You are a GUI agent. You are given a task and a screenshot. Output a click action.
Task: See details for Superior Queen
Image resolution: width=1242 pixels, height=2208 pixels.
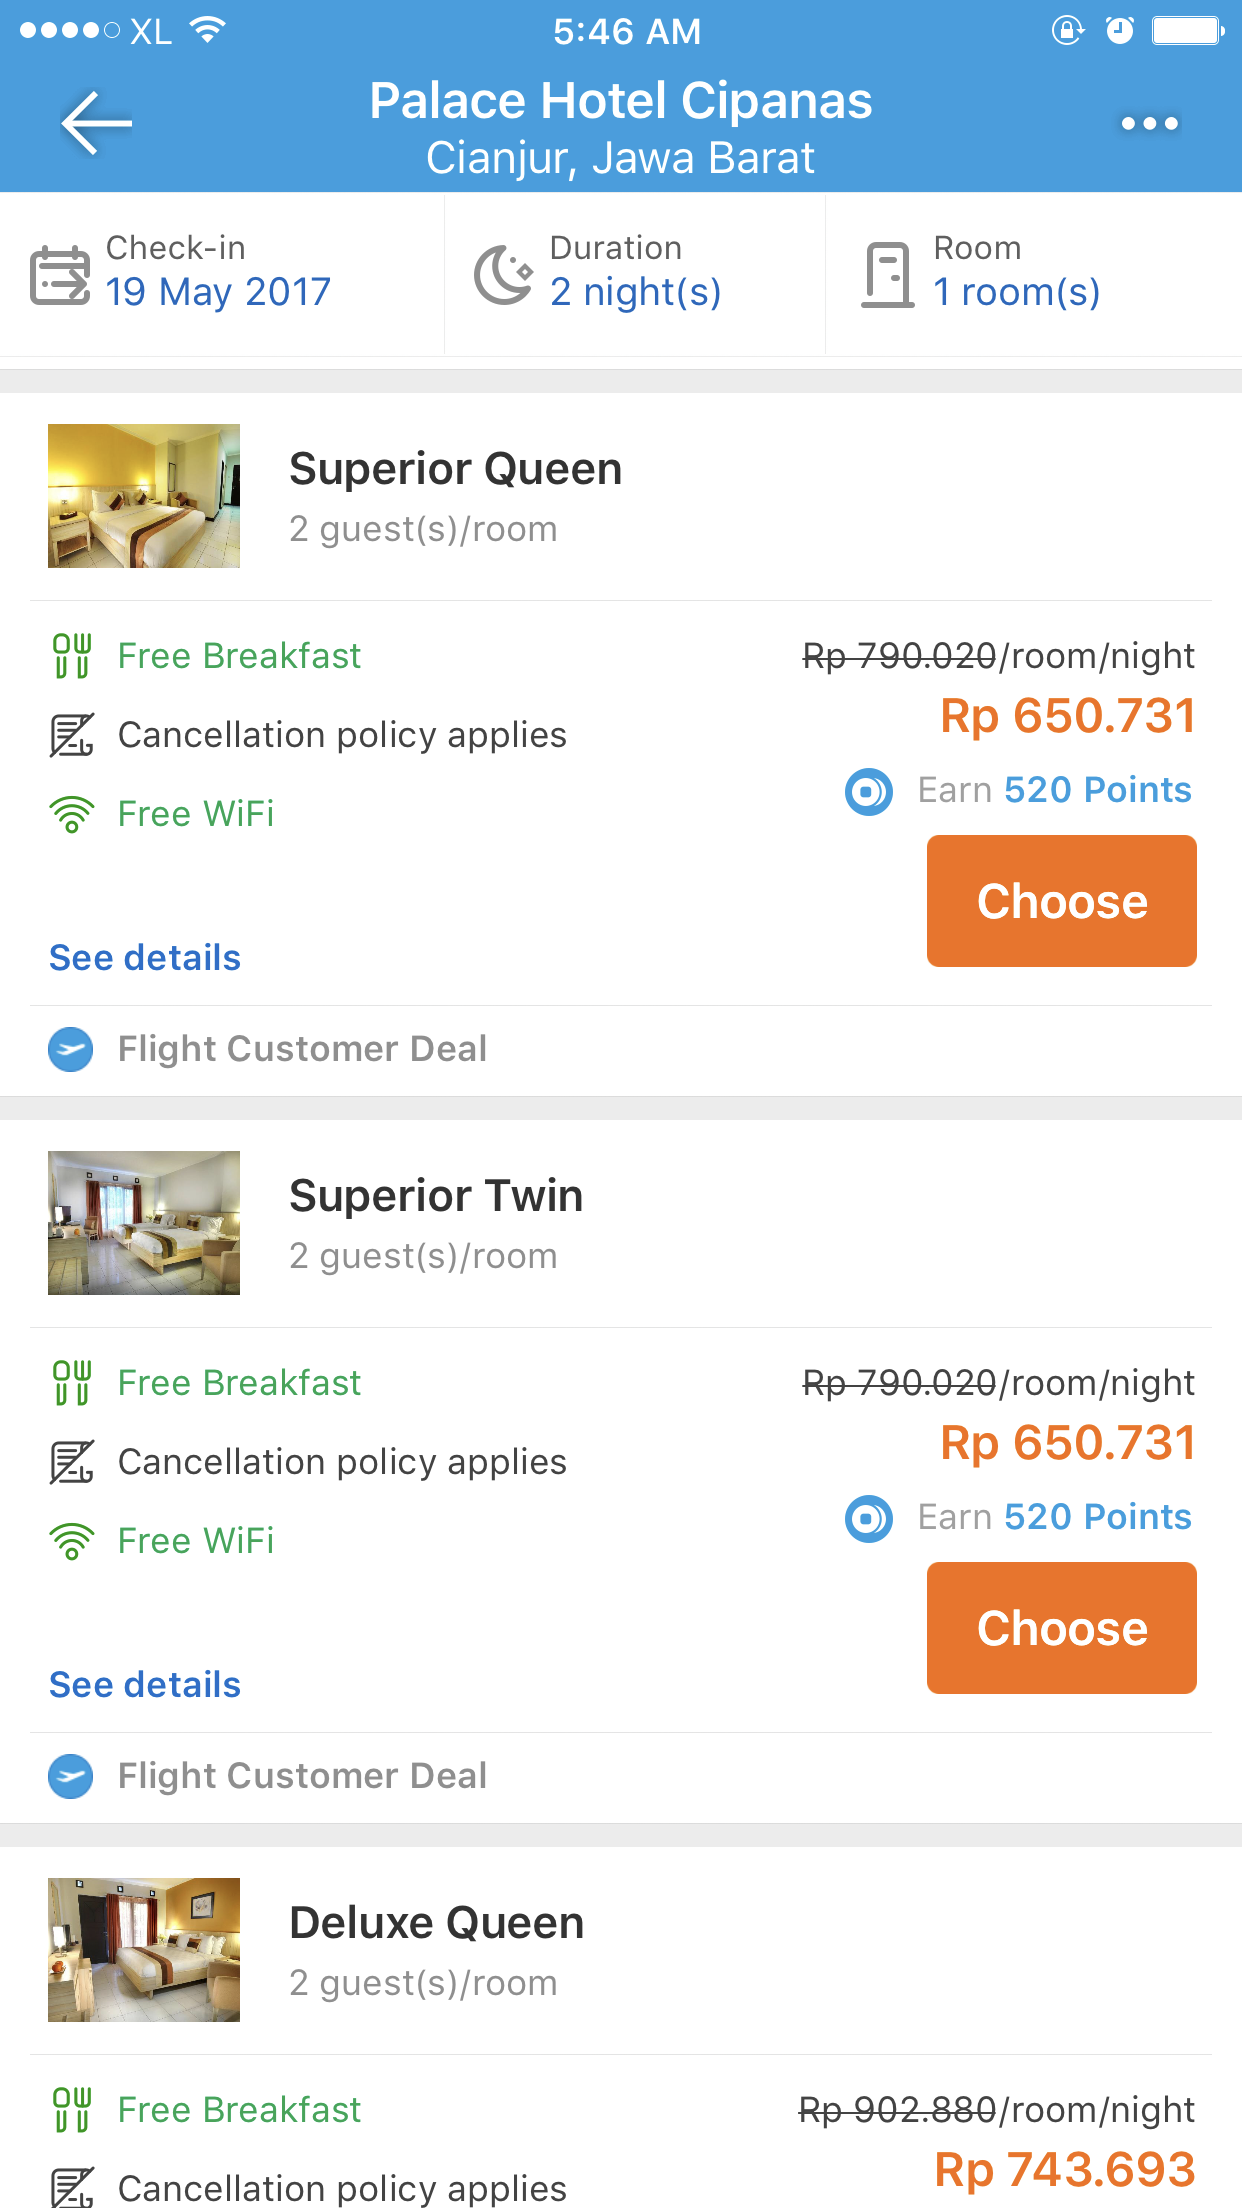[145, 958]
